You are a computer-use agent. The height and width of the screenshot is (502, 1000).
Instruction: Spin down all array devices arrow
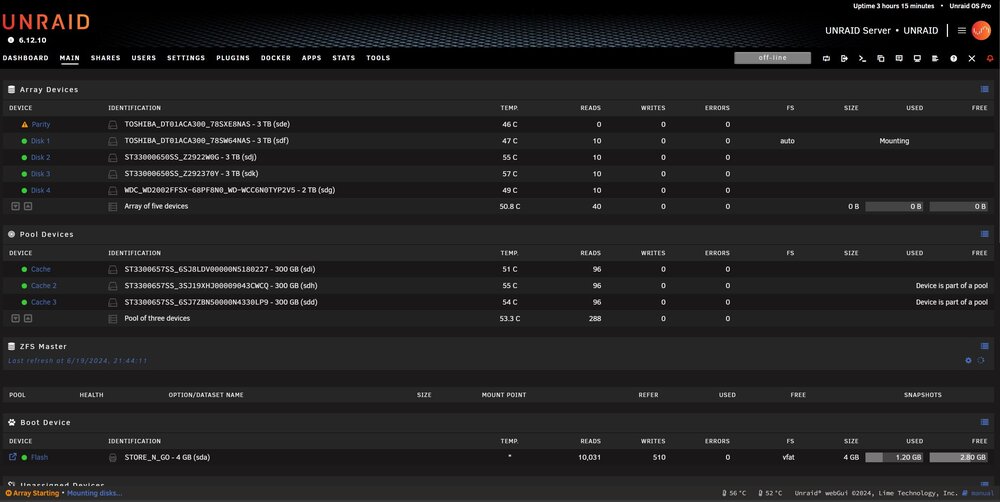pyautogui.click(x=16, y=206)
